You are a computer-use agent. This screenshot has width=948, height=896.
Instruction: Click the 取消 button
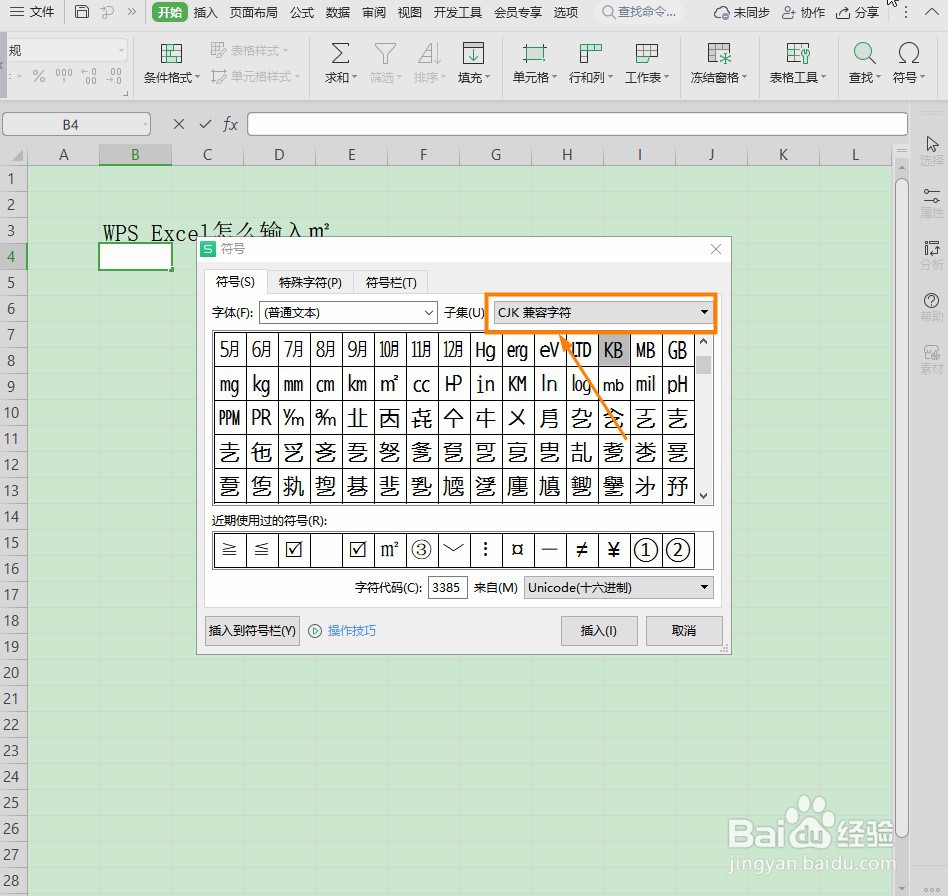tap(684, 631)
